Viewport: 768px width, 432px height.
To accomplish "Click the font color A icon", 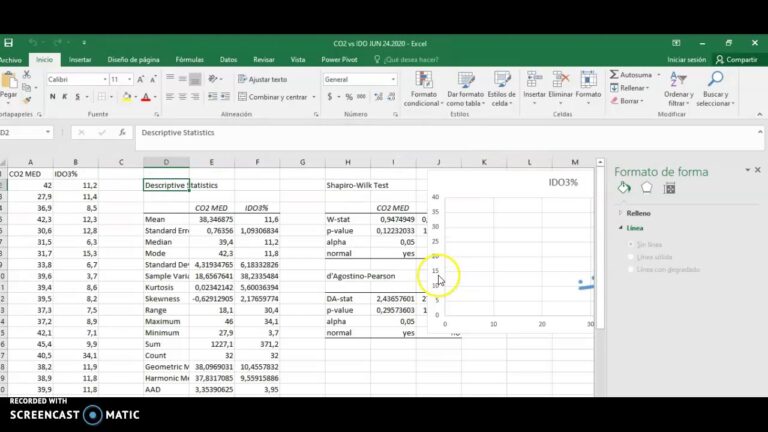I will pos(145,97).
